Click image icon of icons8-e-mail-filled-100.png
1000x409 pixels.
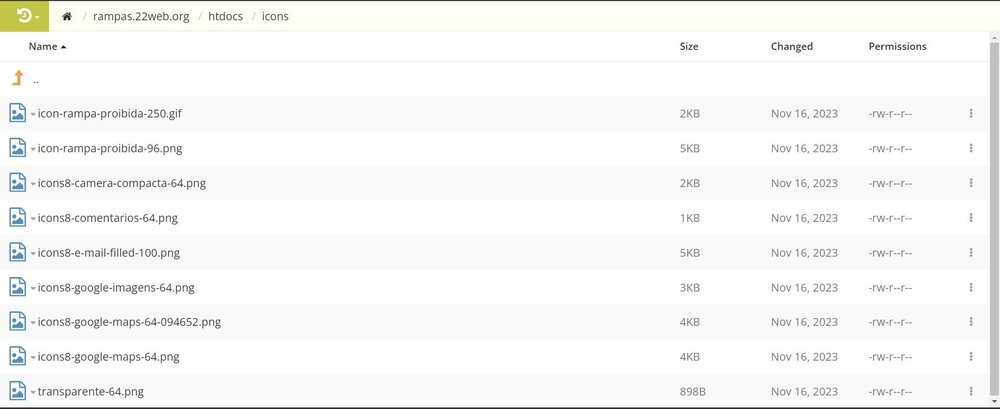tap(18, 252)
